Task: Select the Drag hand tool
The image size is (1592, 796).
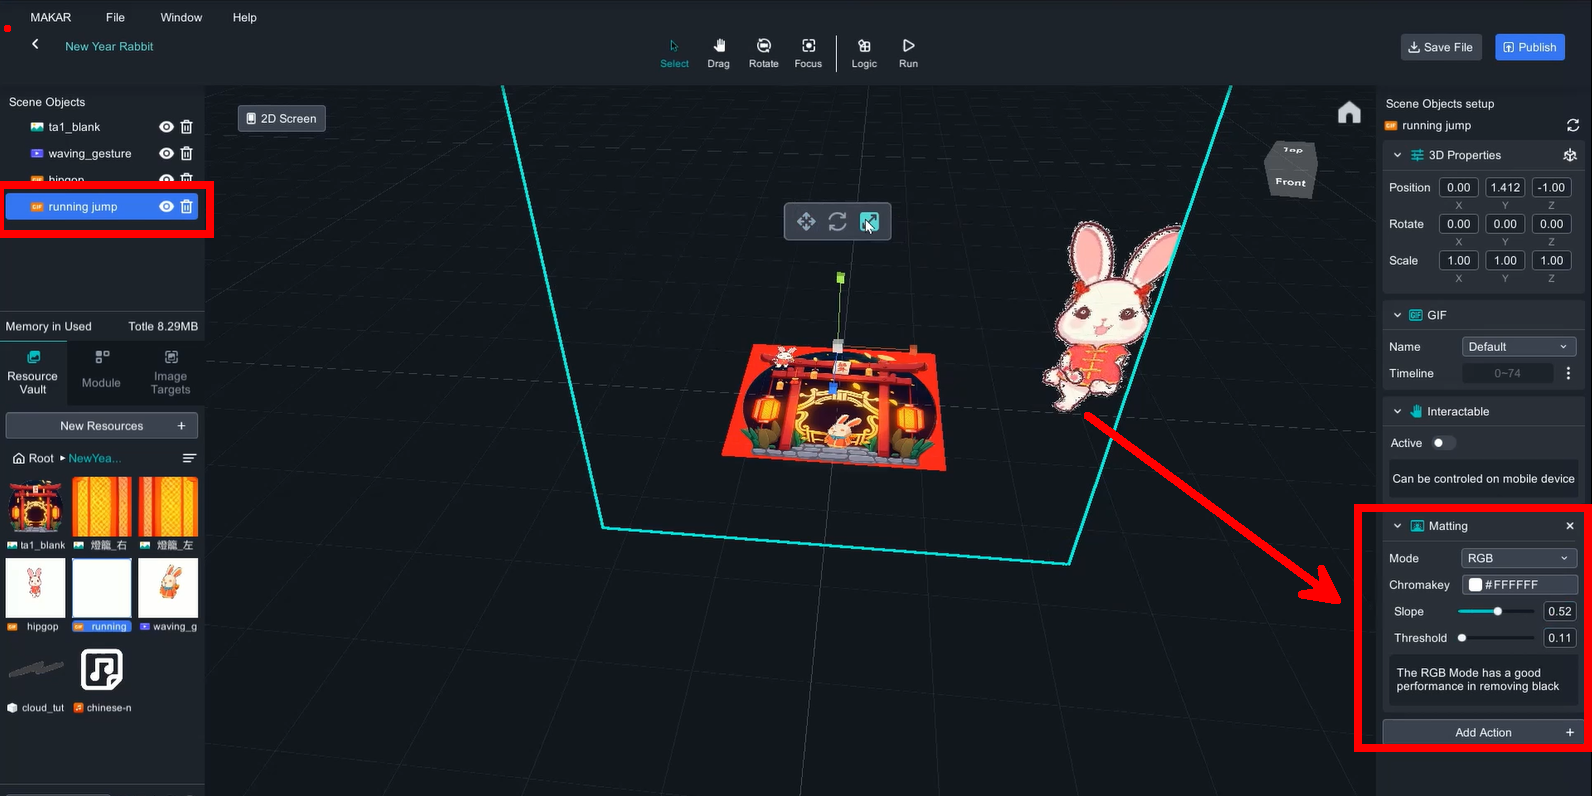Action: [718, 53]
